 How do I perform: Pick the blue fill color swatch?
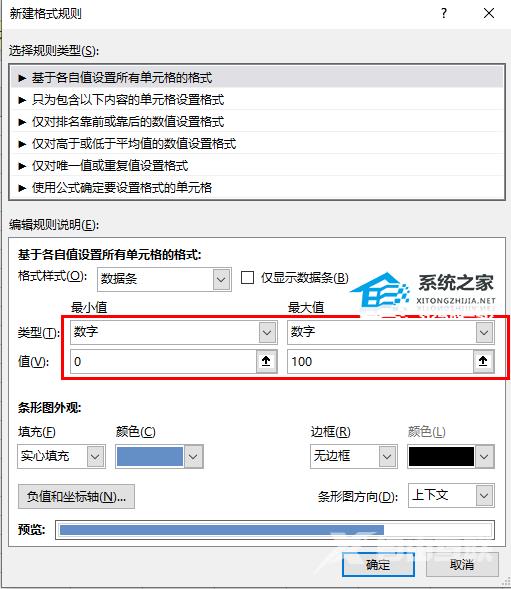[150, 456]
